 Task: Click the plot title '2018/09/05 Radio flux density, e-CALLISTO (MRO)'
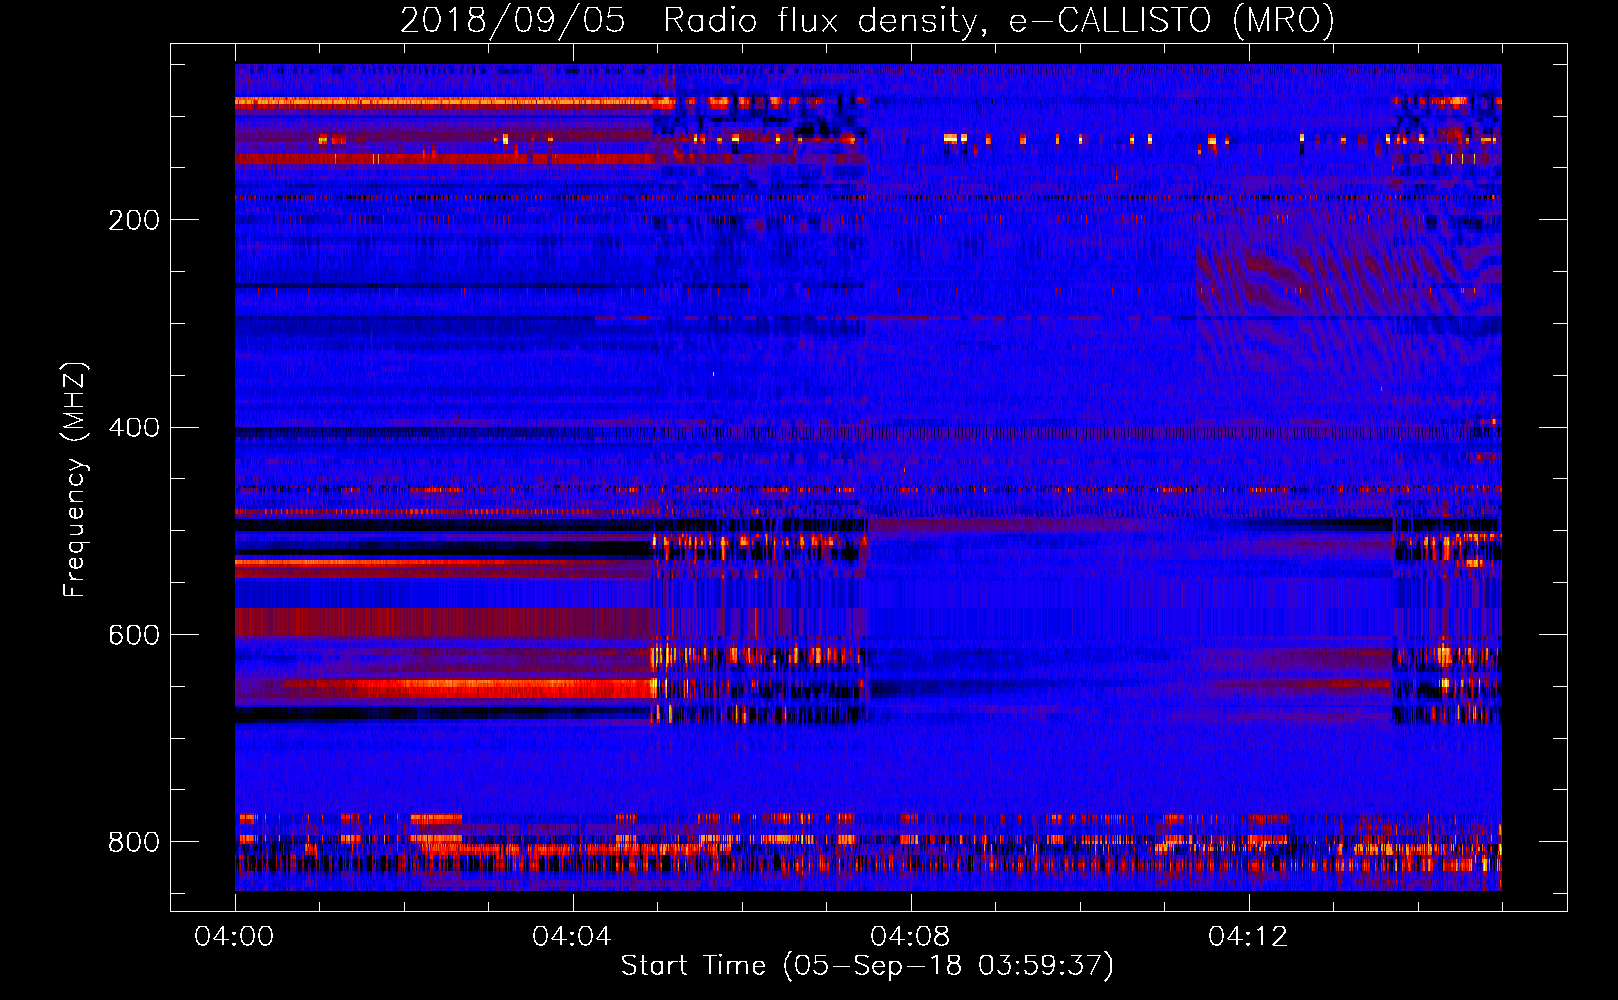[x=867, y=21]
